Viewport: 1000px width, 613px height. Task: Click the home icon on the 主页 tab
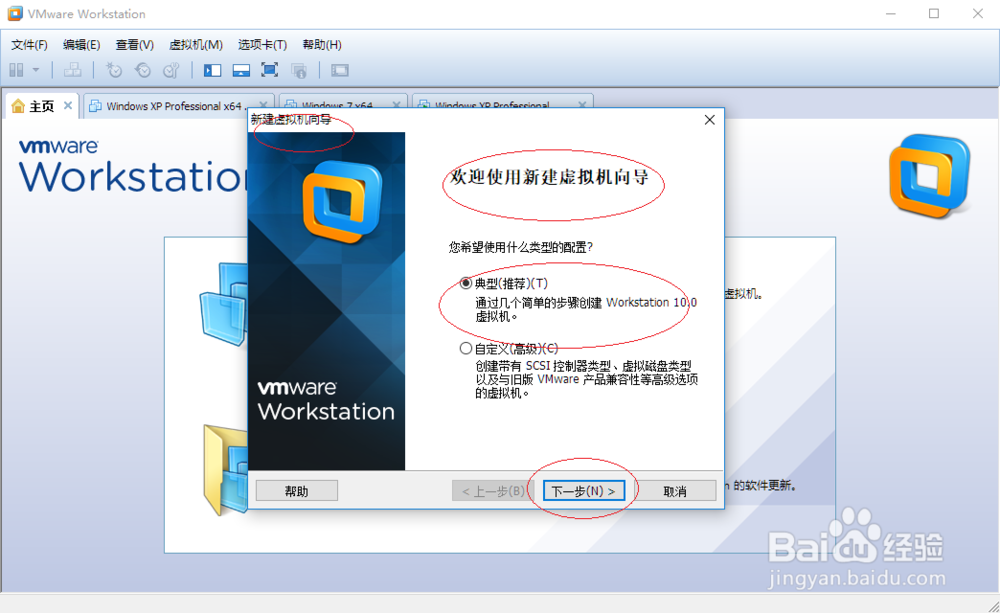[x=18, y=107]
